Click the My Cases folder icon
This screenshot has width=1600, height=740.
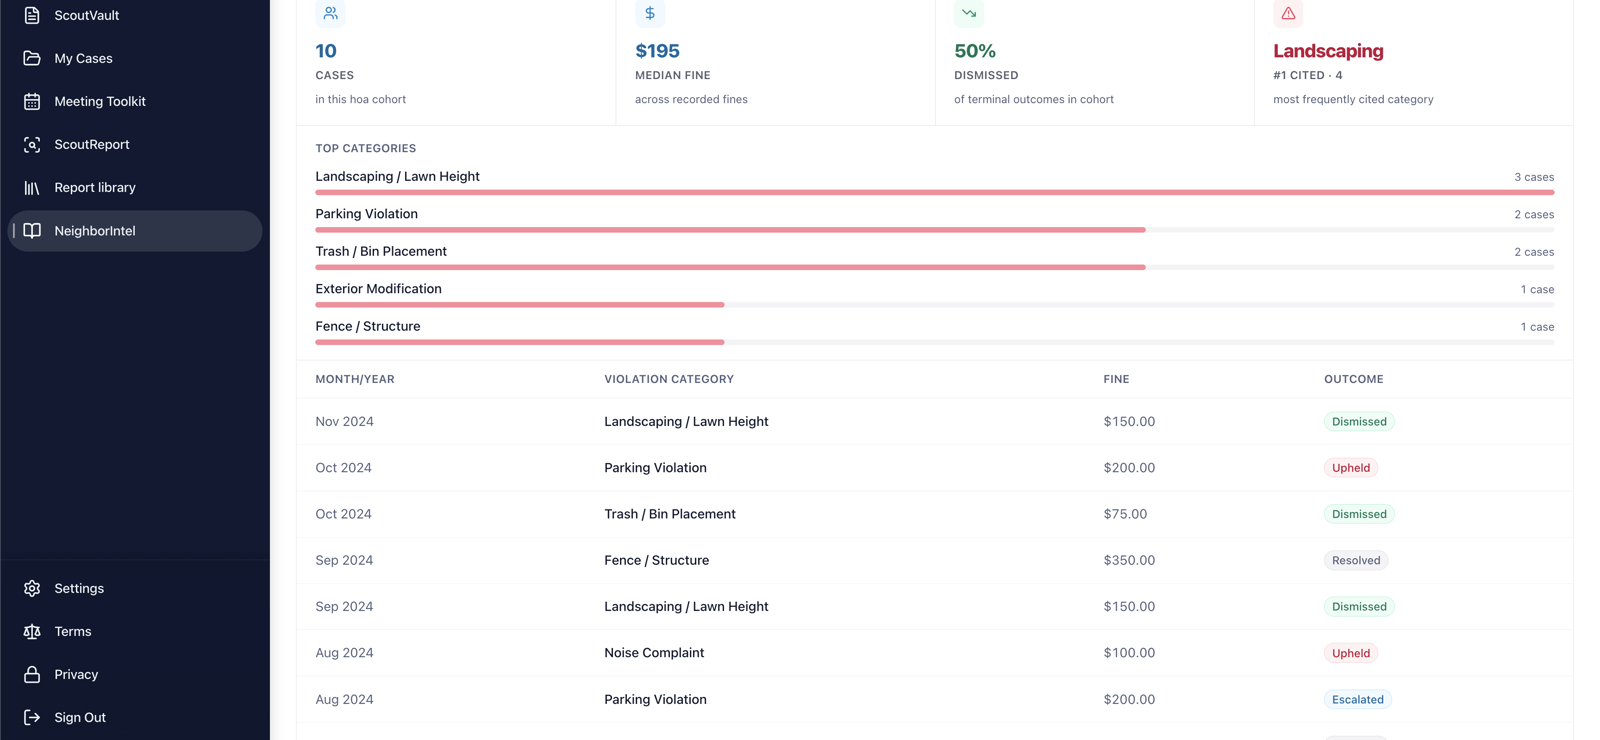pyautogui.click(x=32, y=58)
